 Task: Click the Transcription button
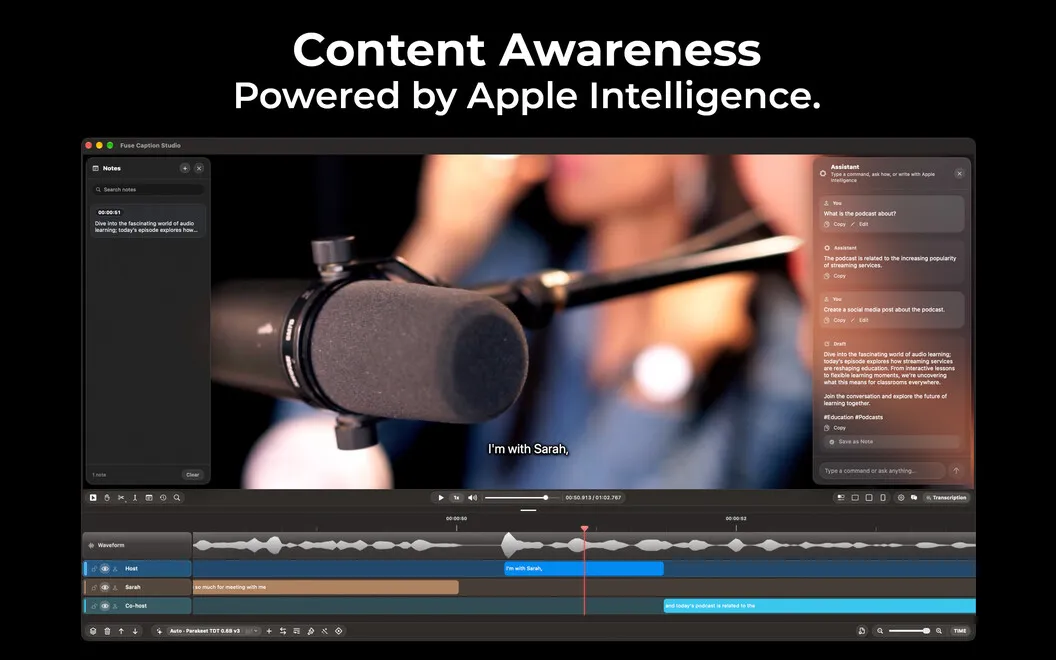tap(946, 498)
